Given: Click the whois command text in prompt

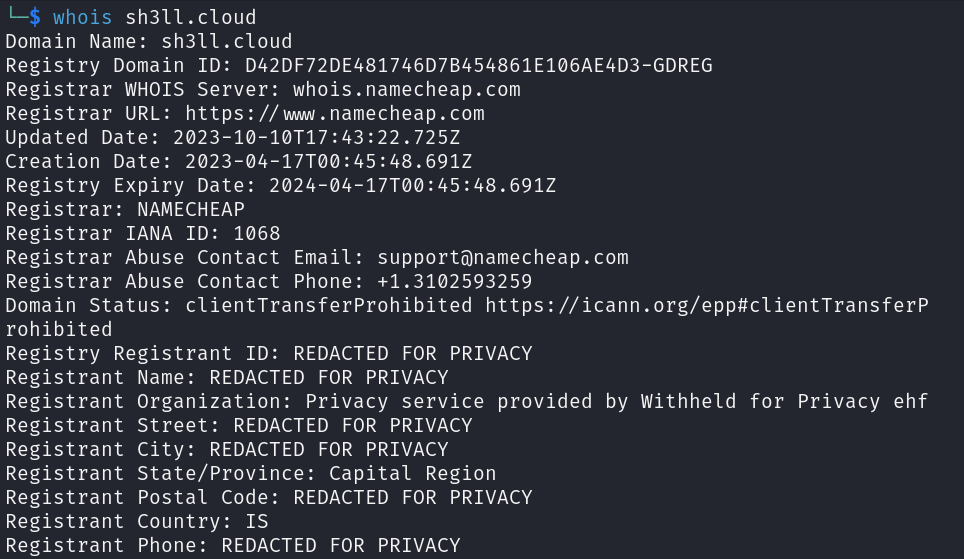Looking at the screenshot, I should pos(82,17).
